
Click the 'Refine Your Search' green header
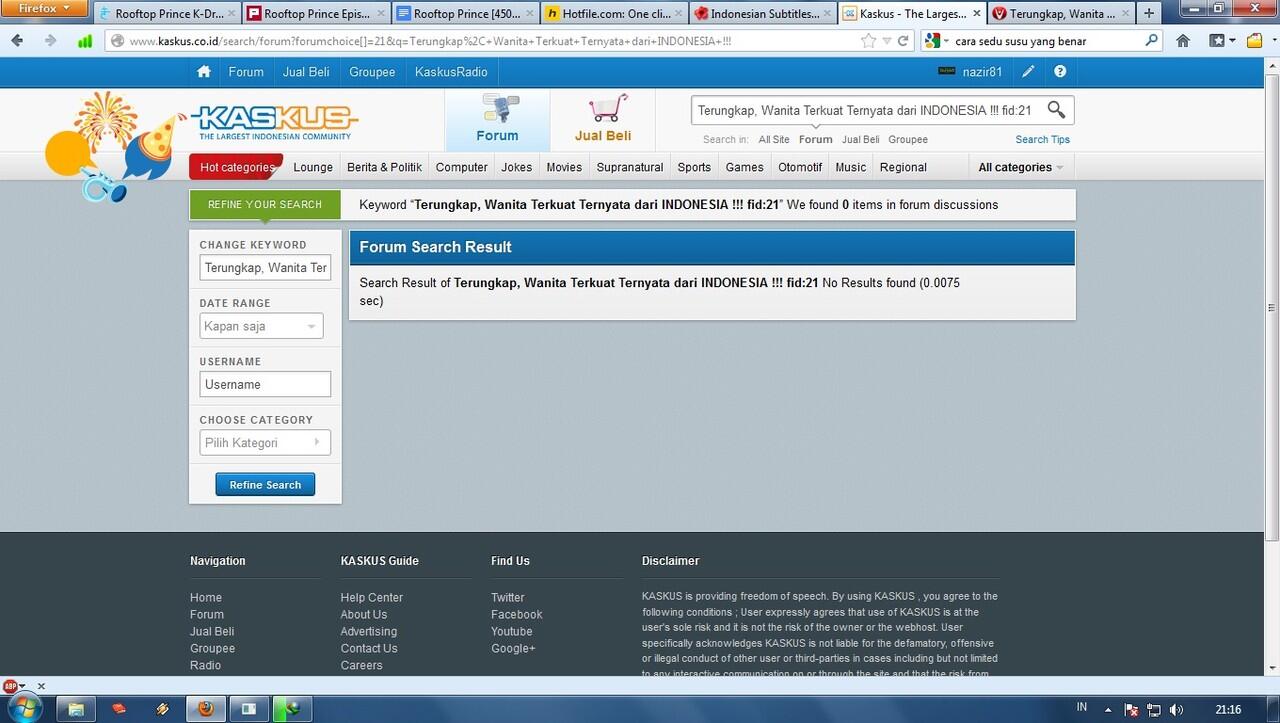point(265,204)
